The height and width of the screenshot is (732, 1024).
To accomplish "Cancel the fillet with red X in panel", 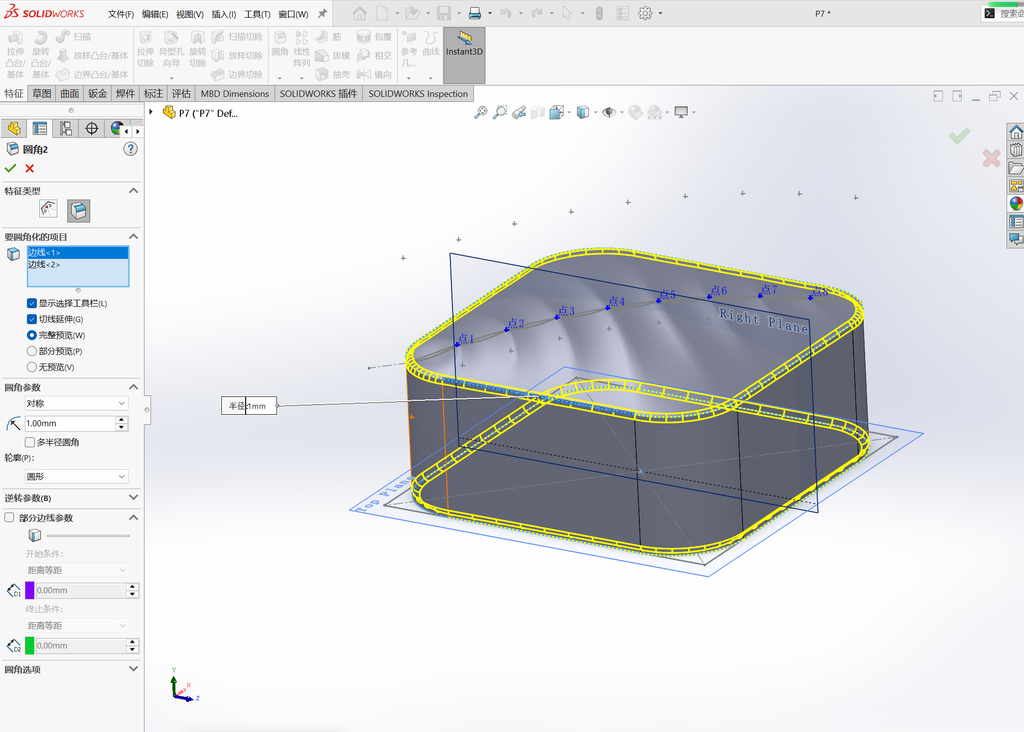I will pyautogui.click(x=29, y=168).
